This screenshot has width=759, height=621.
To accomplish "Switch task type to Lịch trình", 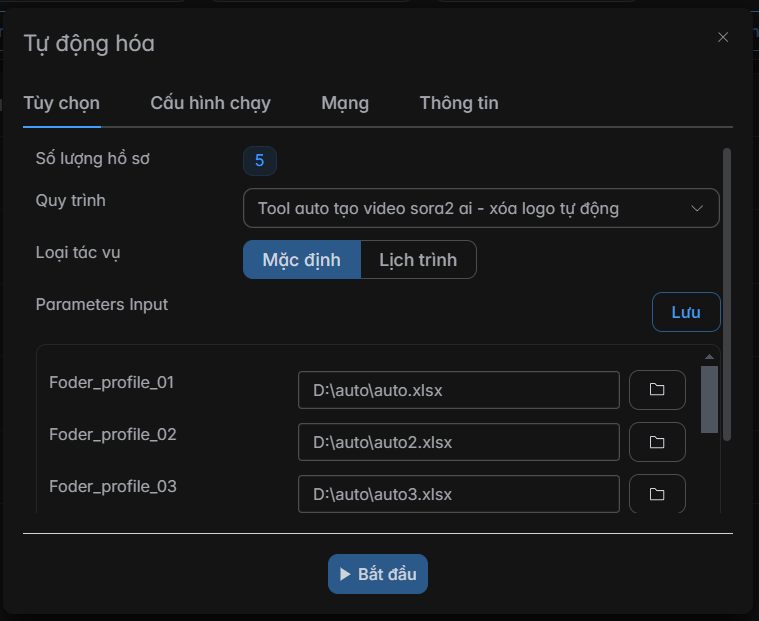I will (418, 260).
